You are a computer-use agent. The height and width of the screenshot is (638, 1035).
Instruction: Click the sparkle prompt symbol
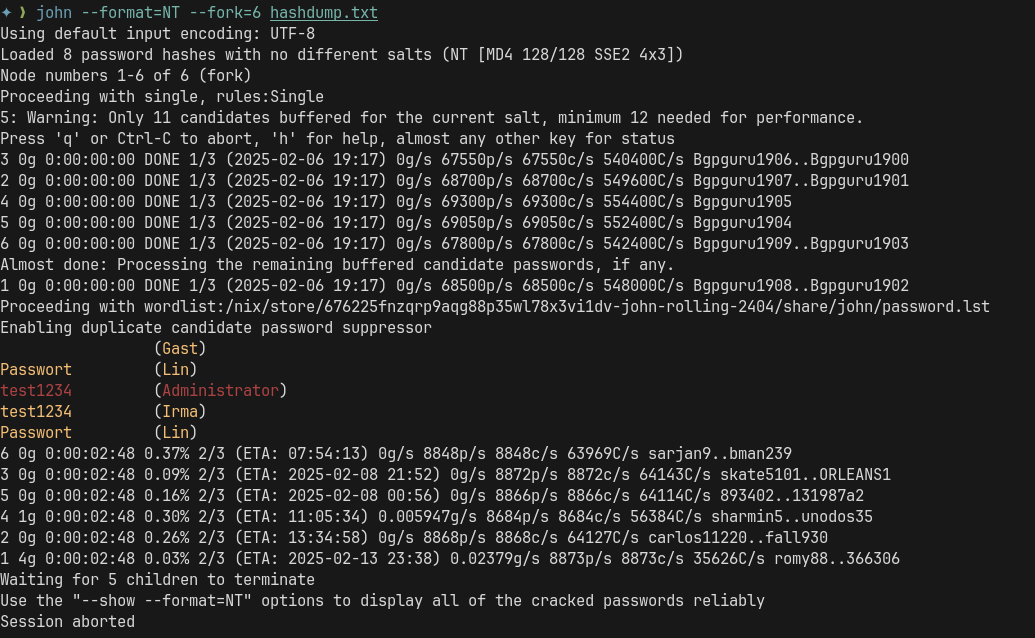(x=6, y=13)
